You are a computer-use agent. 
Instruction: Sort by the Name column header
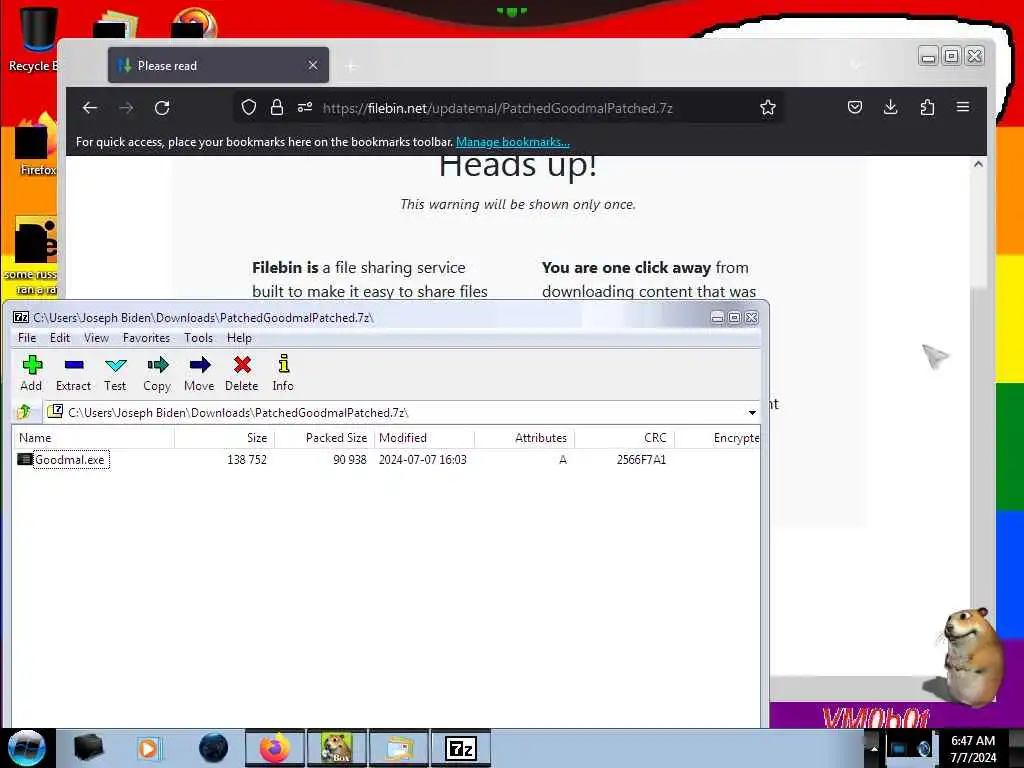click(x=93, y=438)
